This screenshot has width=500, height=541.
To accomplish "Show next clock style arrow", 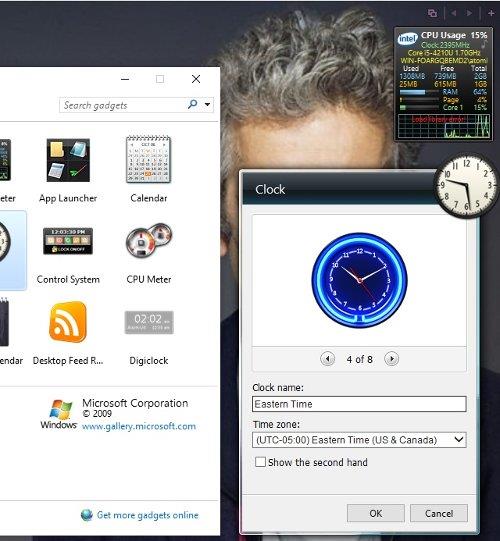I will 391,359.
